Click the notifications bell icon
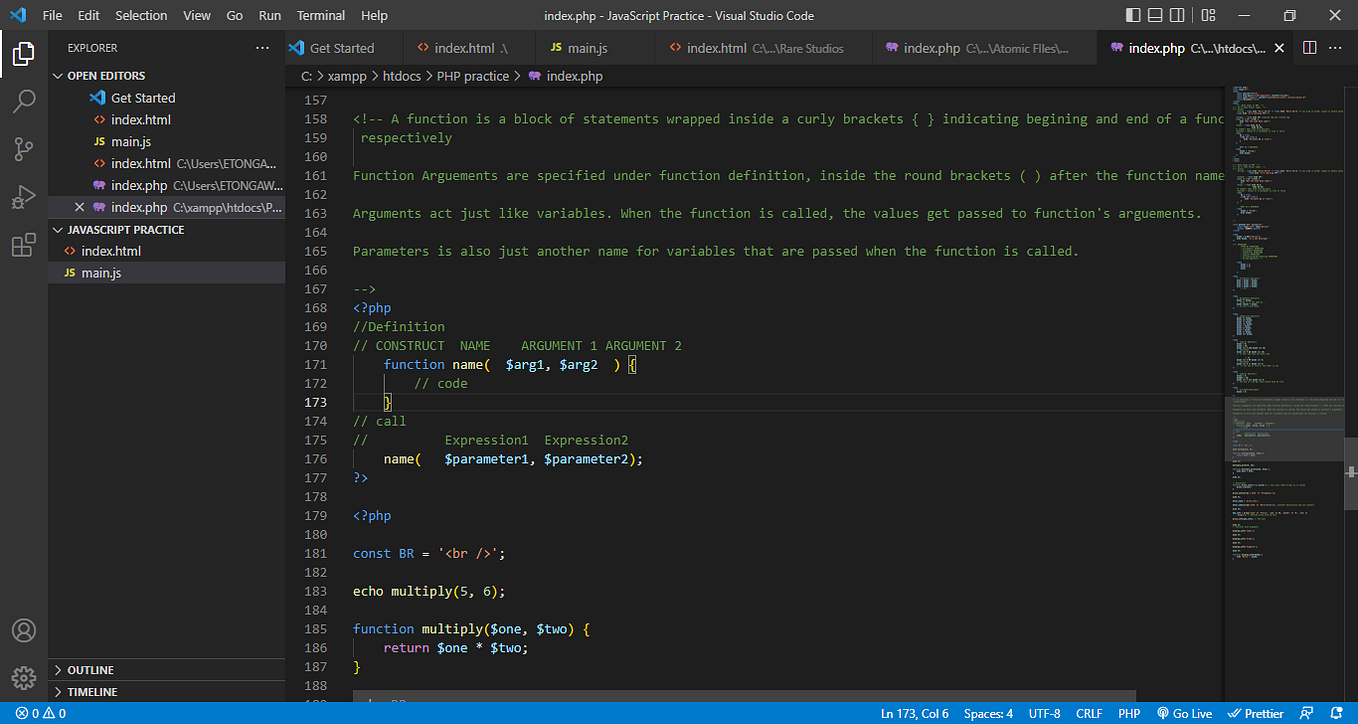This screenshot has height=724, width=1358. point(1337,713)
